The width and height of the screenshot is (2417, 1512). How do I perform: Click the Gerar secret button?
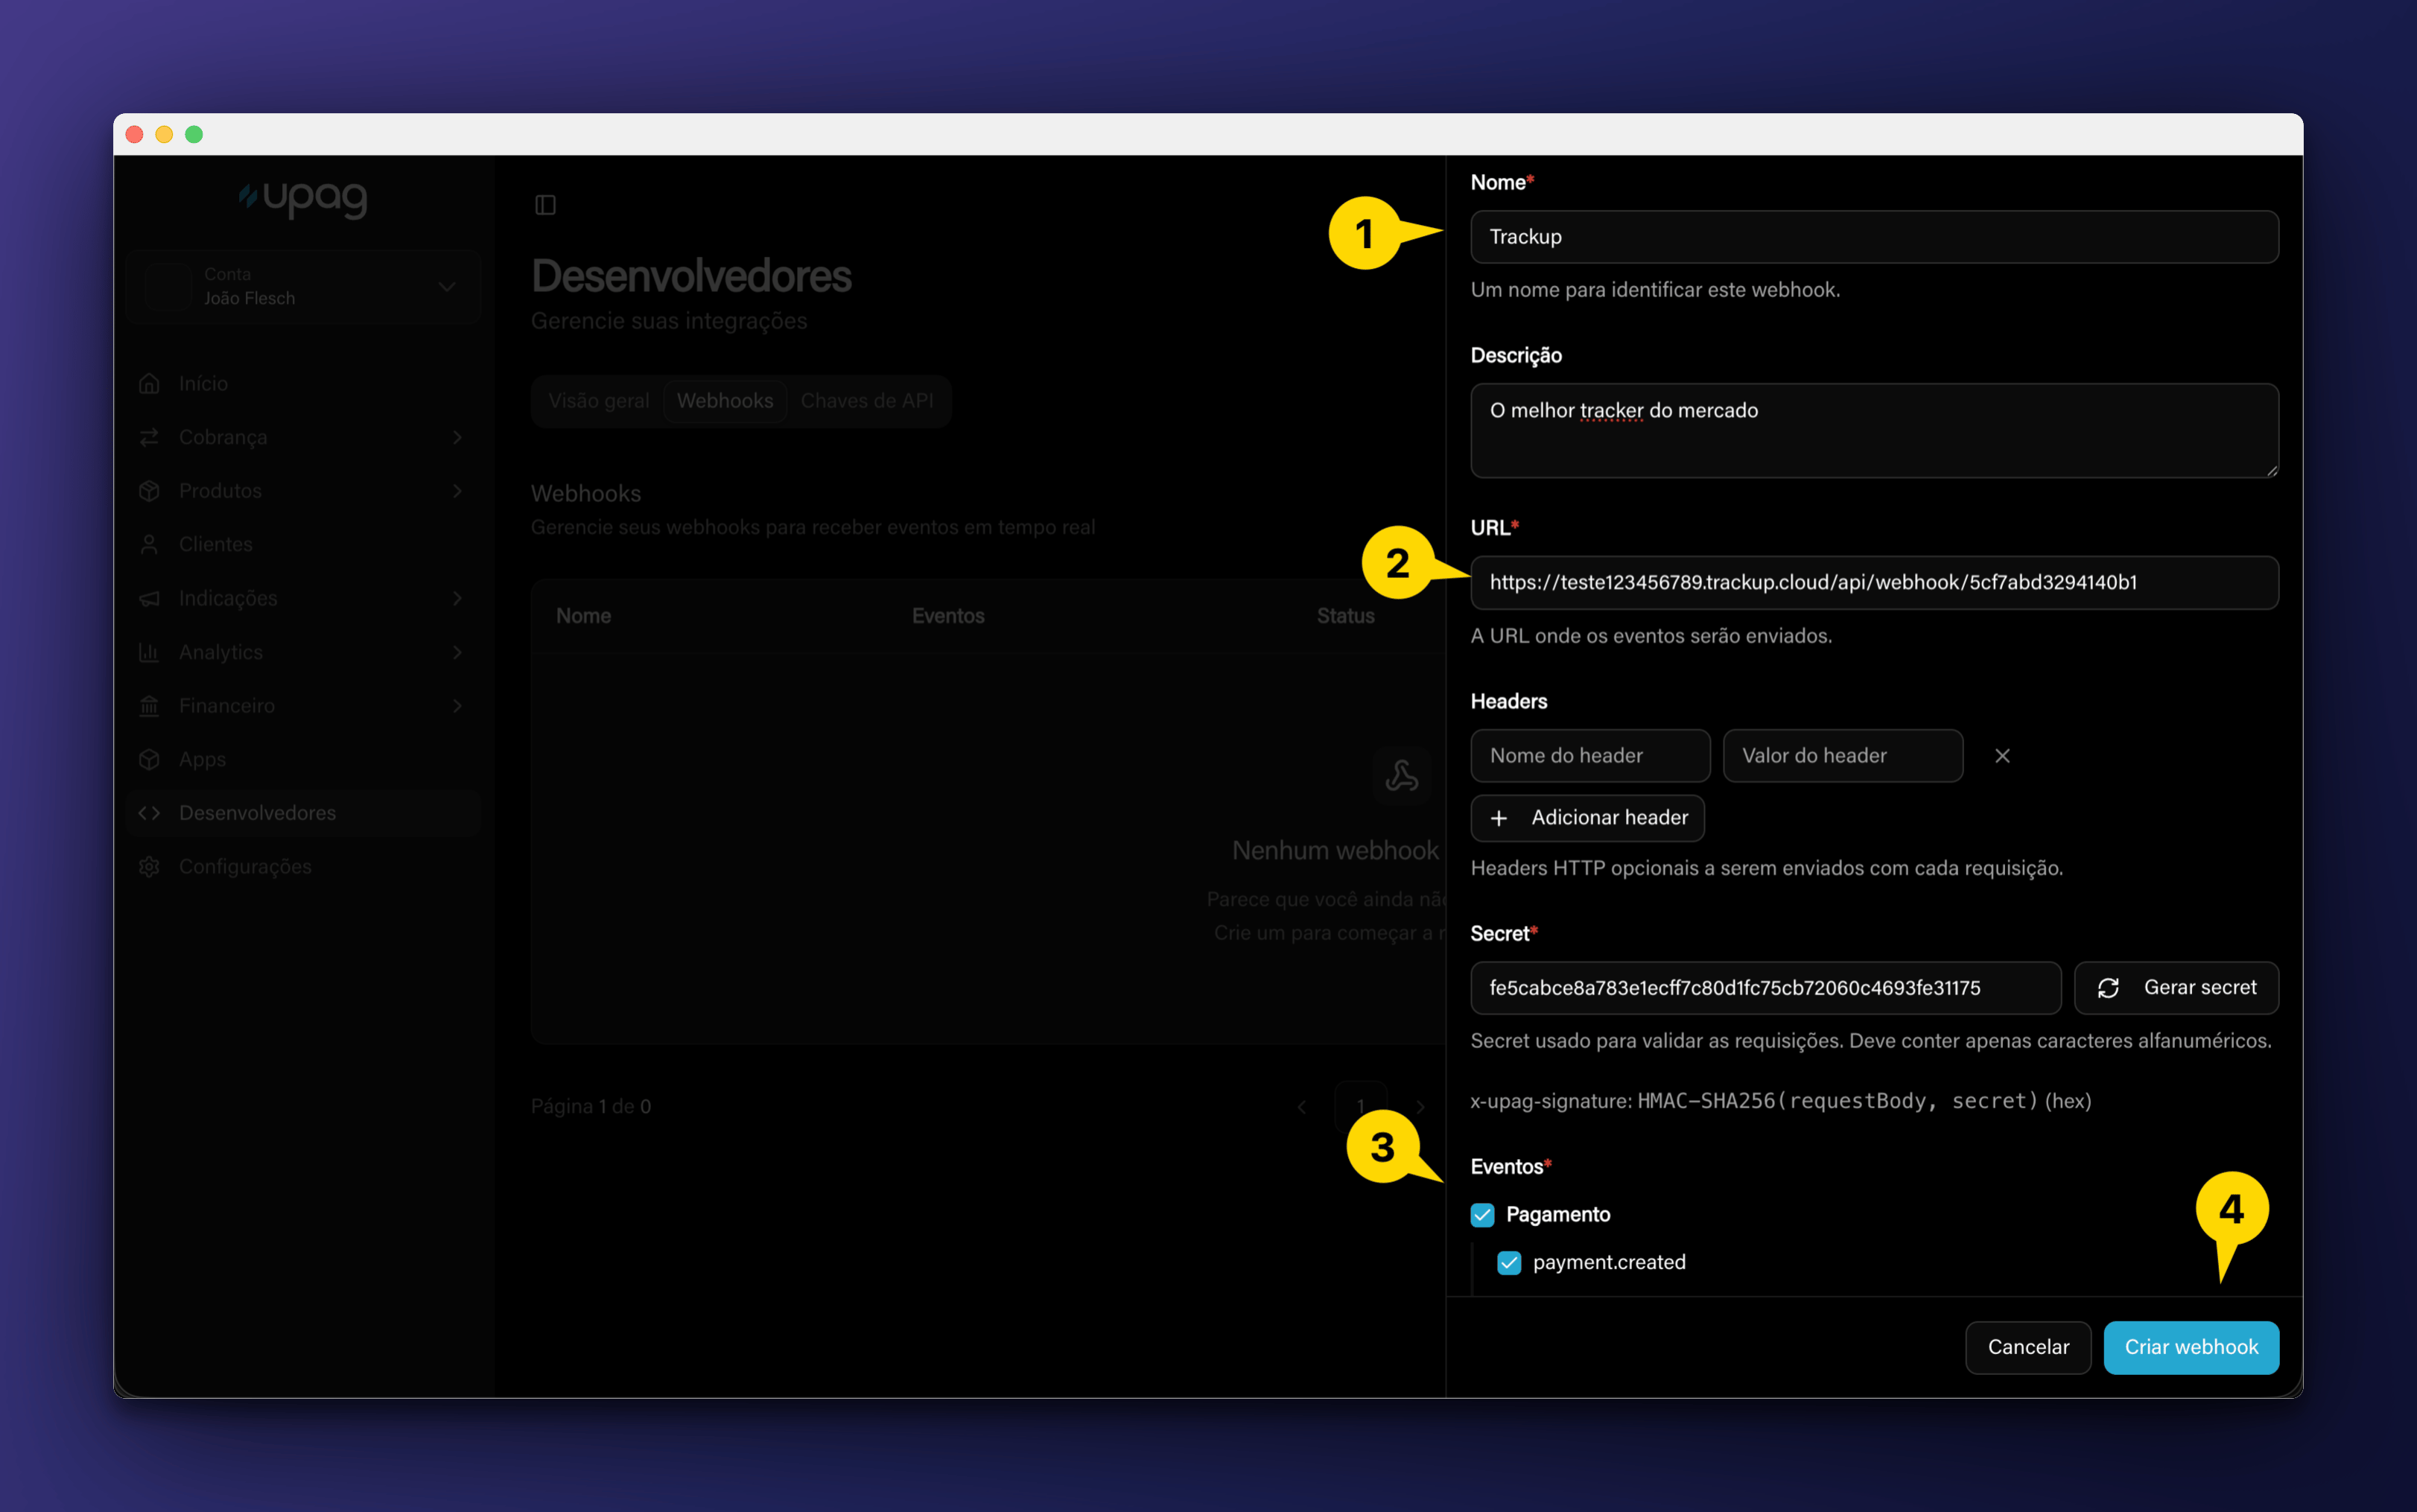[x=2176, y=988]
